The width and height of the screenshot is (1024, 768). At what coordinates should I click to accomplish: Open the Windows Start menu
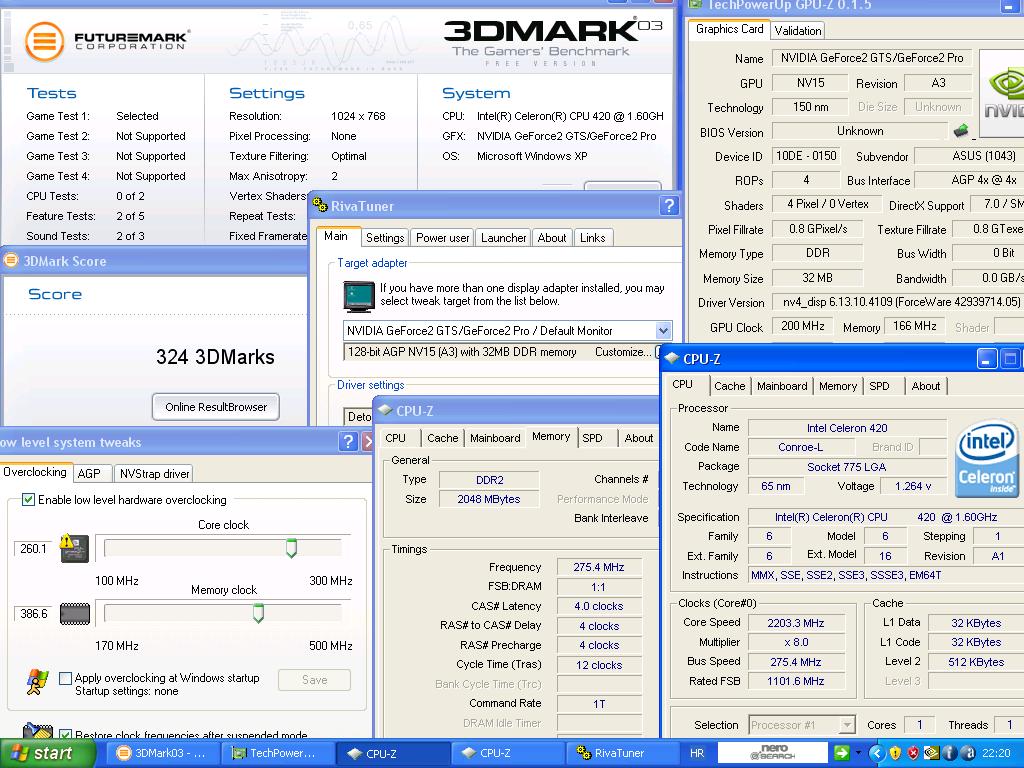48,753
